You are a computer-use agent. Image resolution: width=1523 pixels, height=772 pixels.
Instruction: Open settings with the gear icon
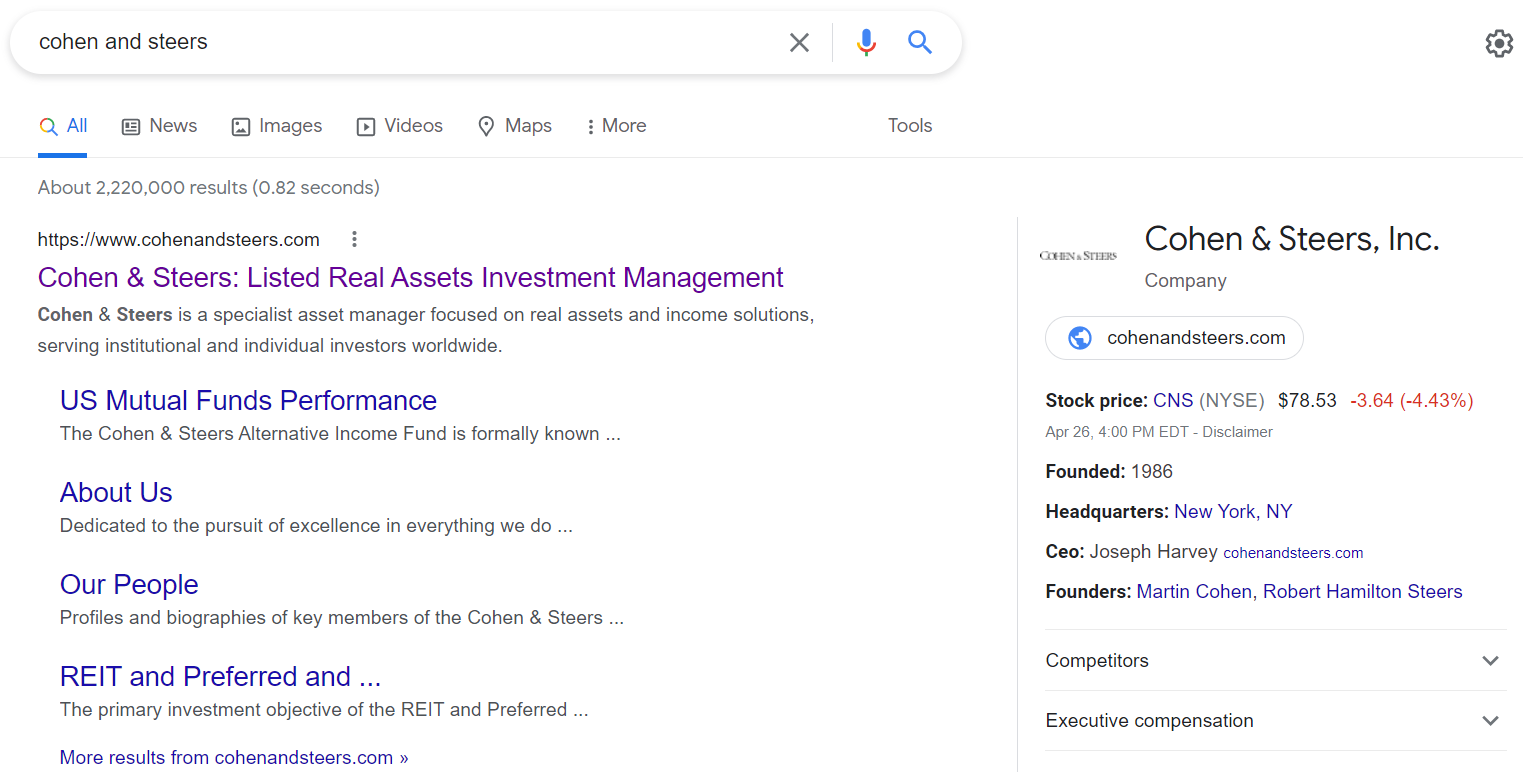click(x=1499, y=43)
